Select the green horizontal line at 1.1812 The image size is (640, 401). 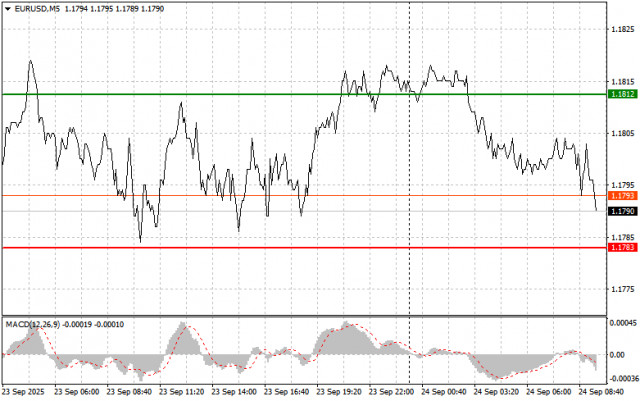304,94
